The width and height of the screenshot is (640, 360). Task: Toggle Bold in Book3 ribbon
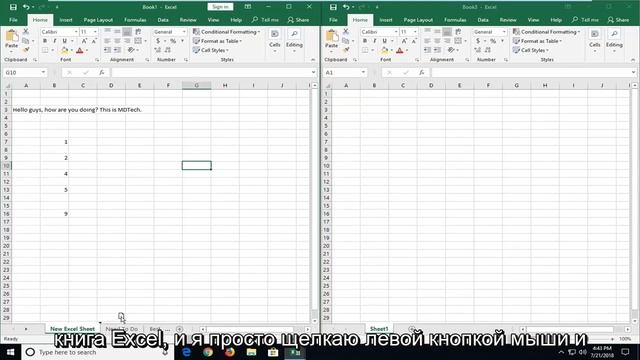pos(365,41)
